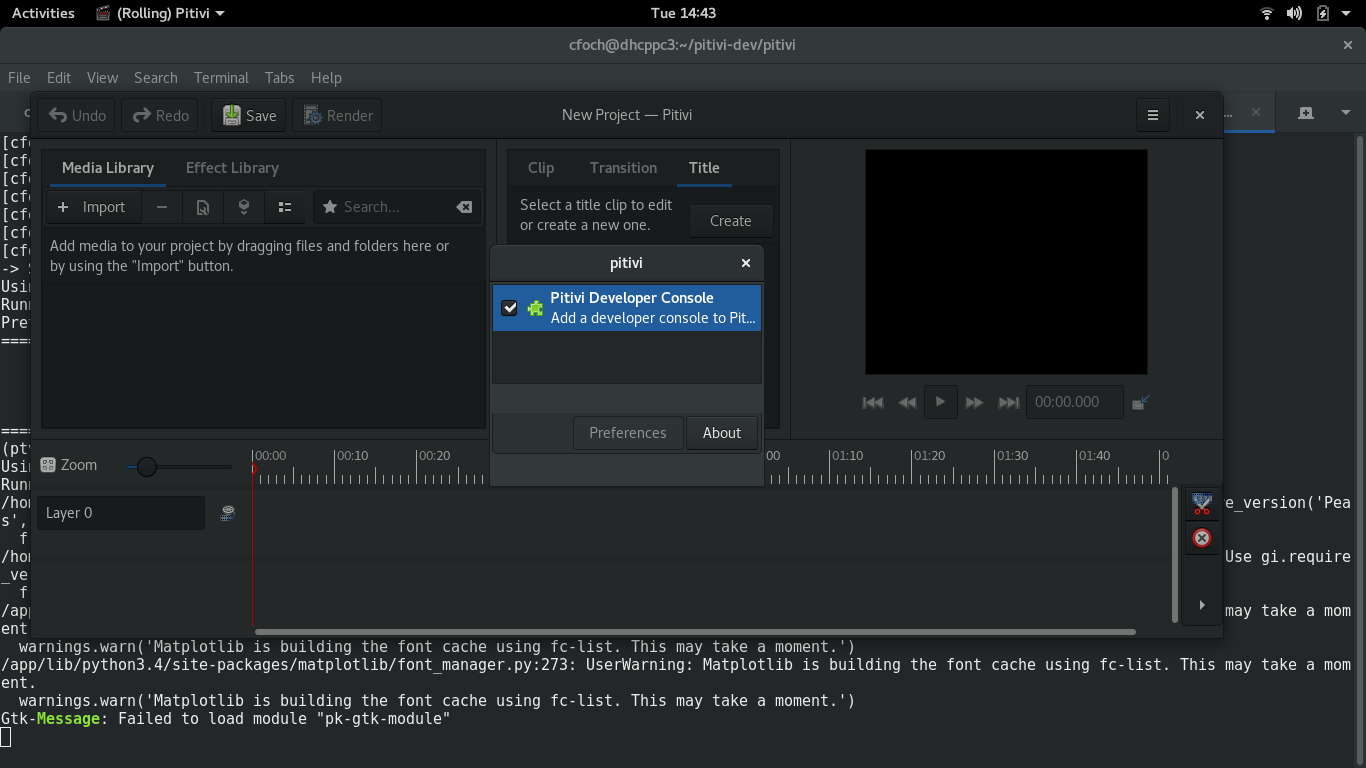Expand terminal tab list dropdown arrow
The height and width of the screenshot is (768, 1366).
pos(1347,113)
